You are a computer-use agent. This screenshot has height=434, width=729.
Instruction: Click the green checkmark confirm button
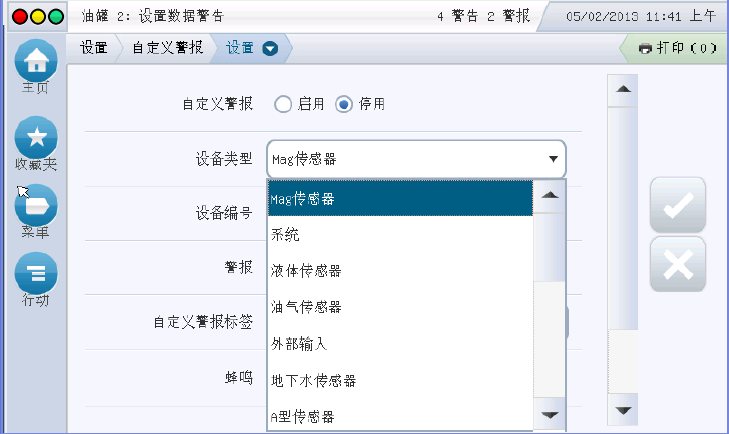point(677,205)
